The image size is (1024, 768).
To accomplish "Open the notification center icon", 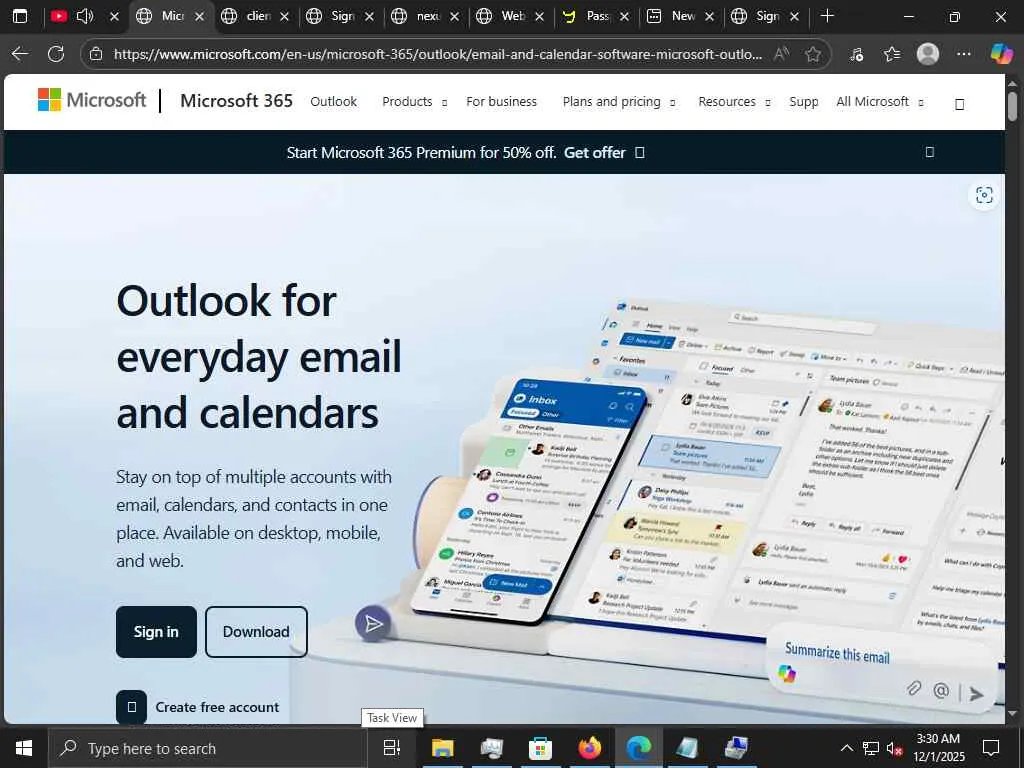I will click(x=991, y=748).
